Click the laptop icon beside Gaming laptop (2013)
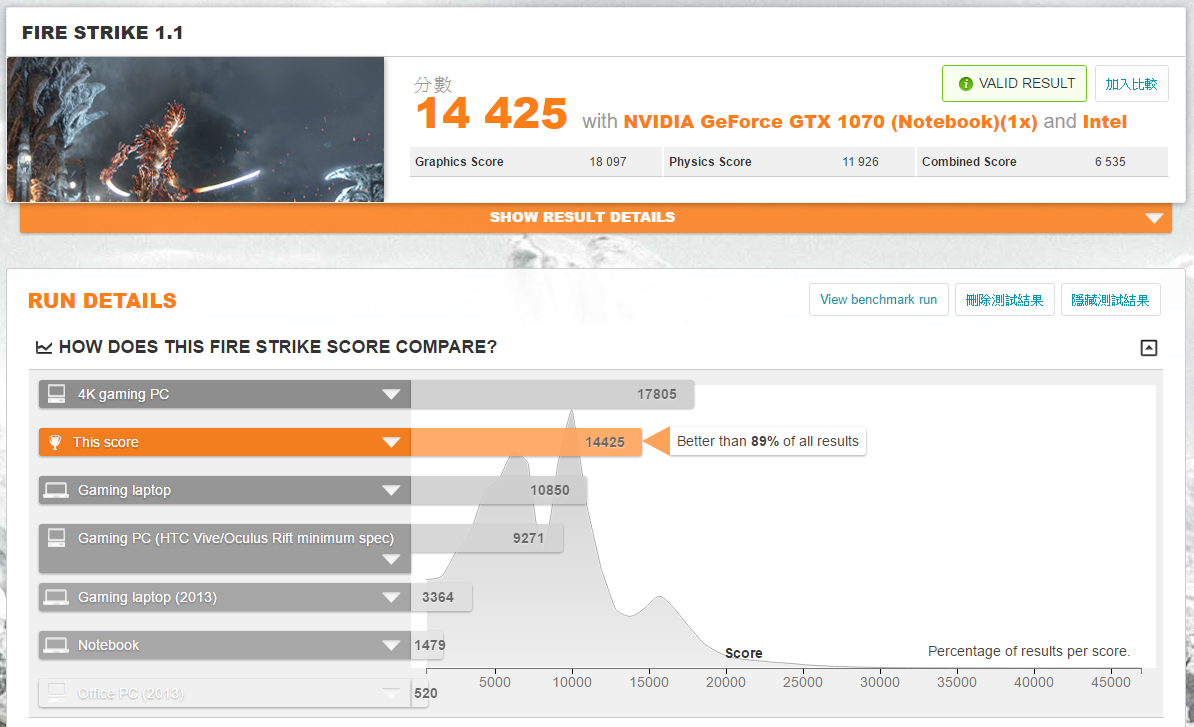This screenshot has height=727, width=1194. click(57, 597)
